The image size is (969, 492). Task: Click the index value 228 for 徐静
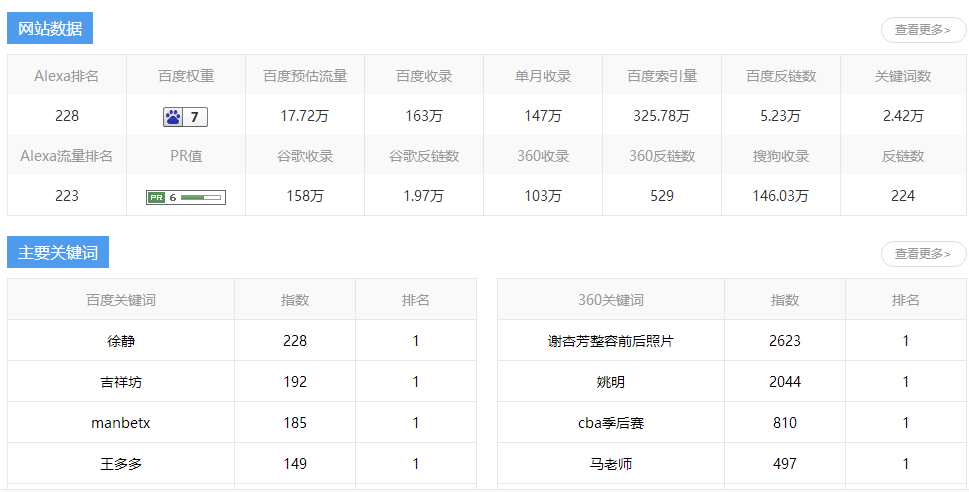[x=295, y=341]
